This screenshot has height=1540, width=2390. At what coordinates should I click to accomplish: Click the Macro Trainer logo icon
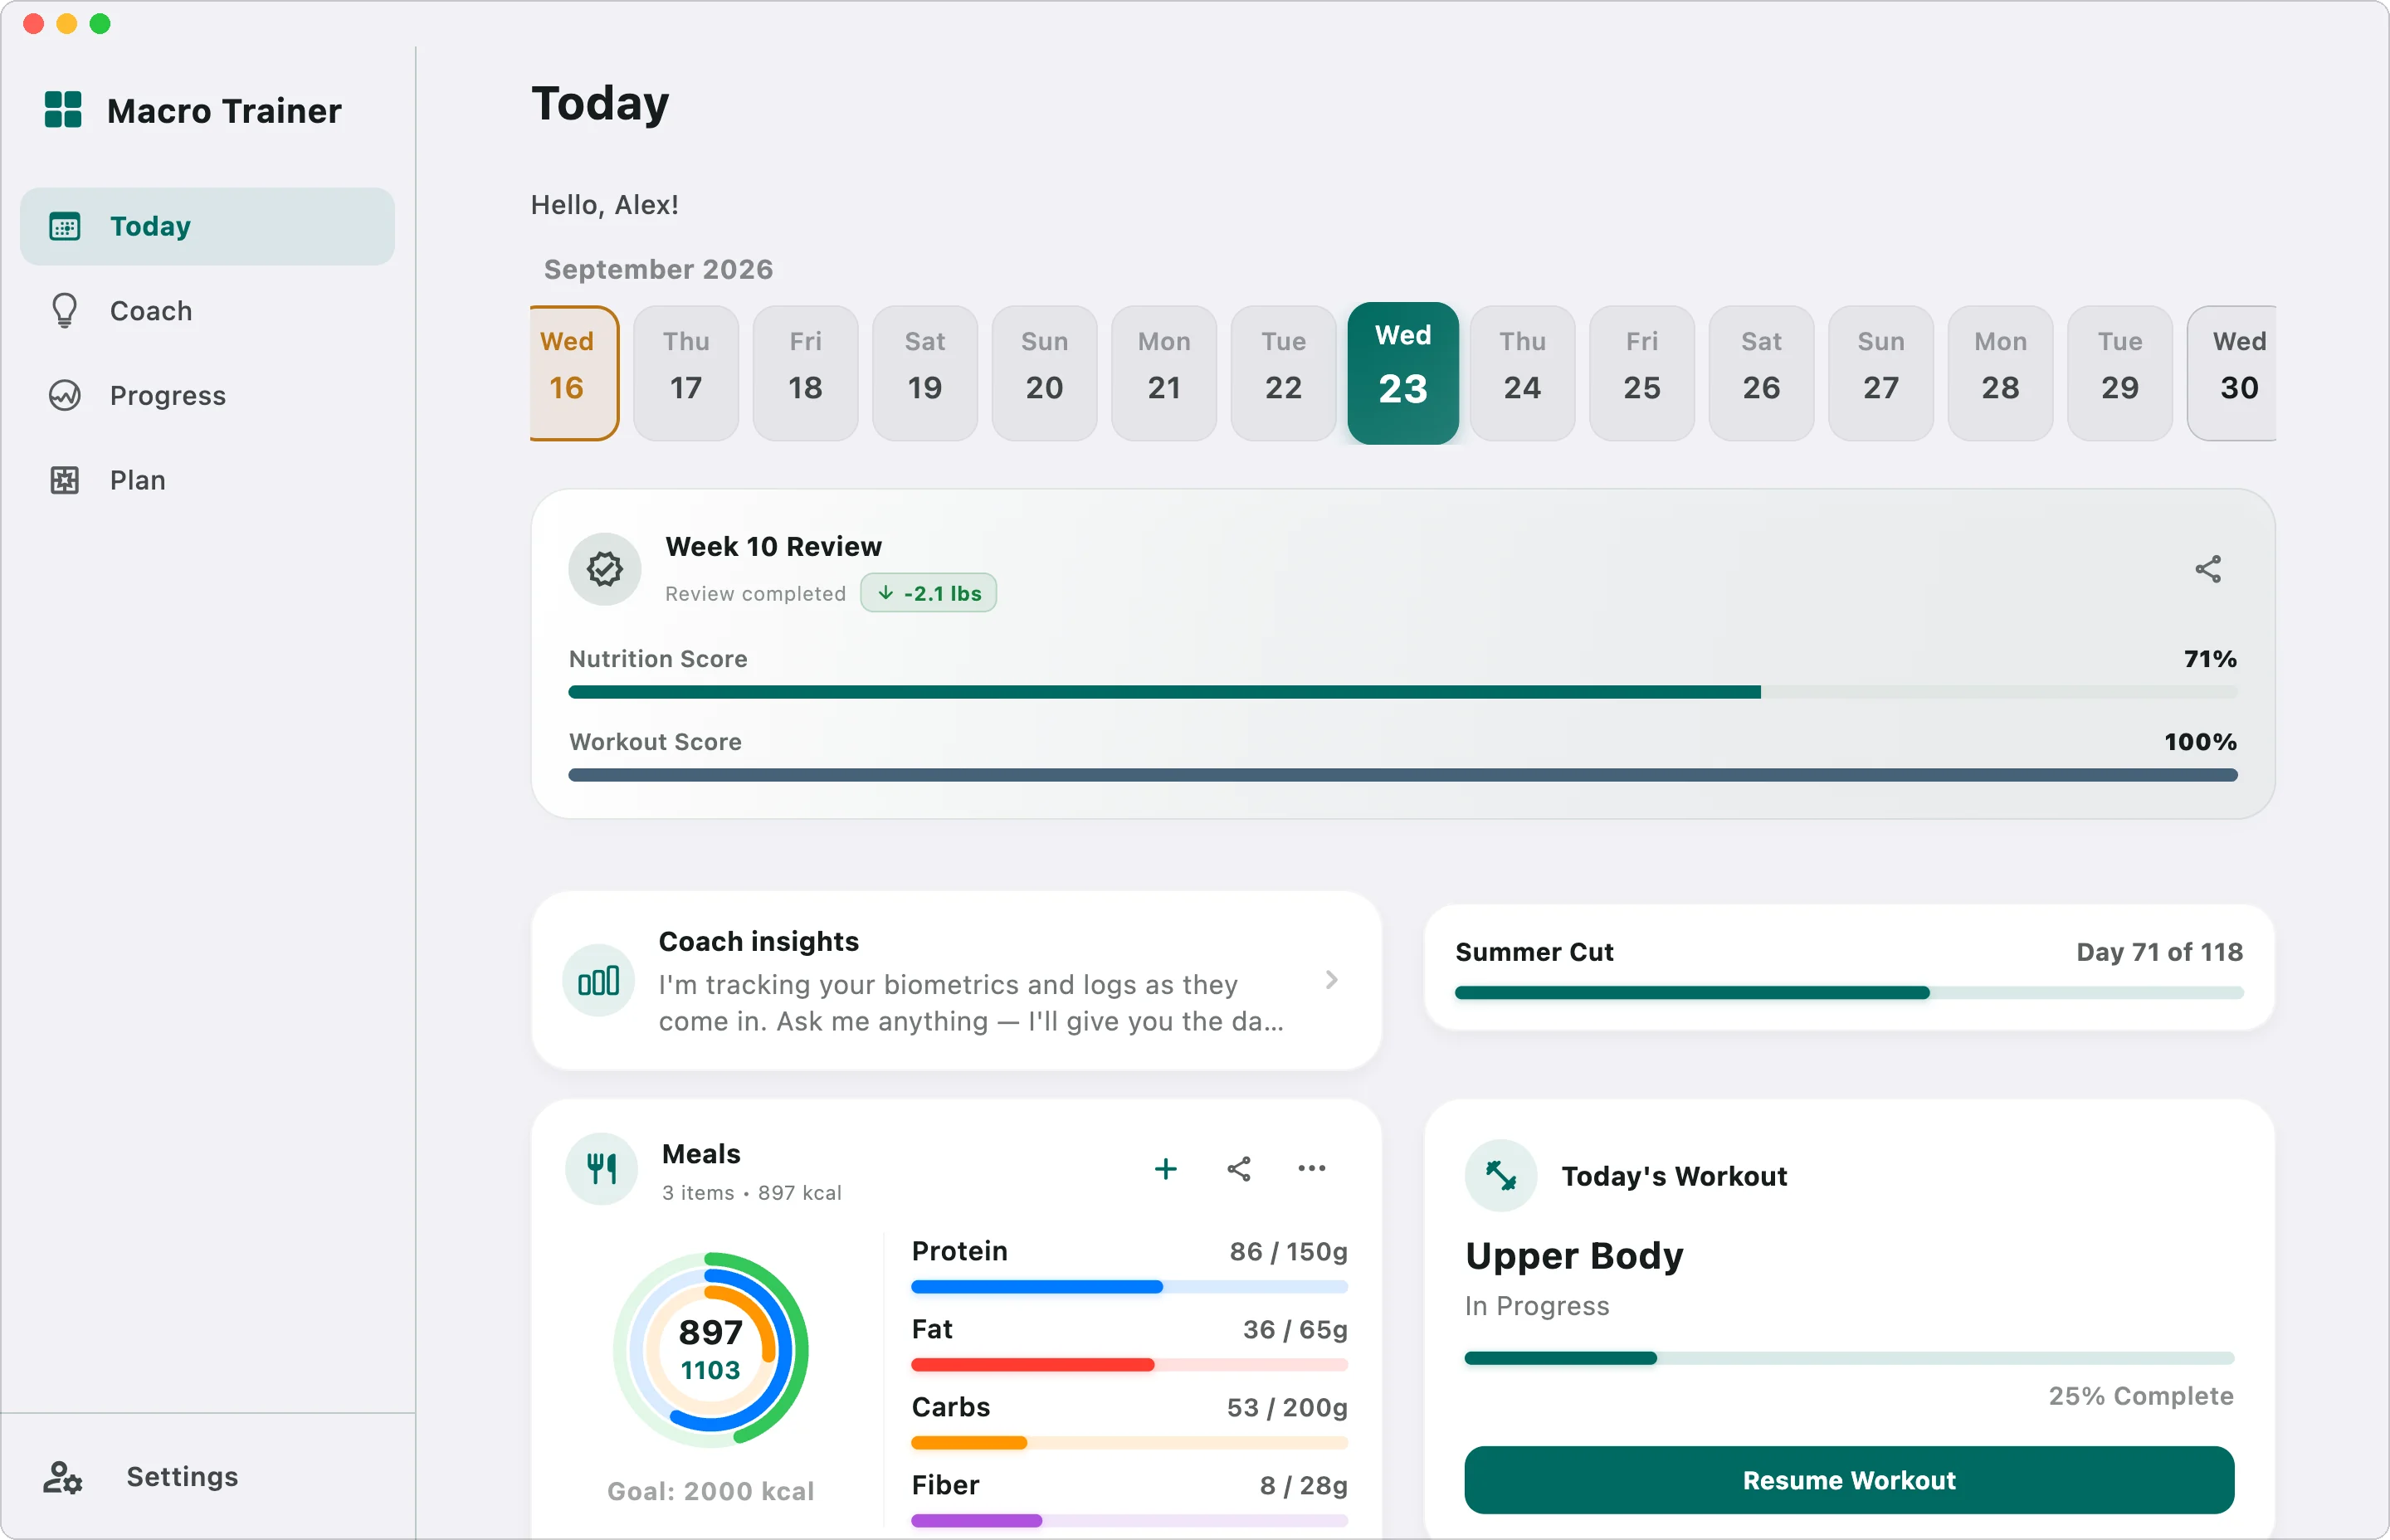point(63,110)
